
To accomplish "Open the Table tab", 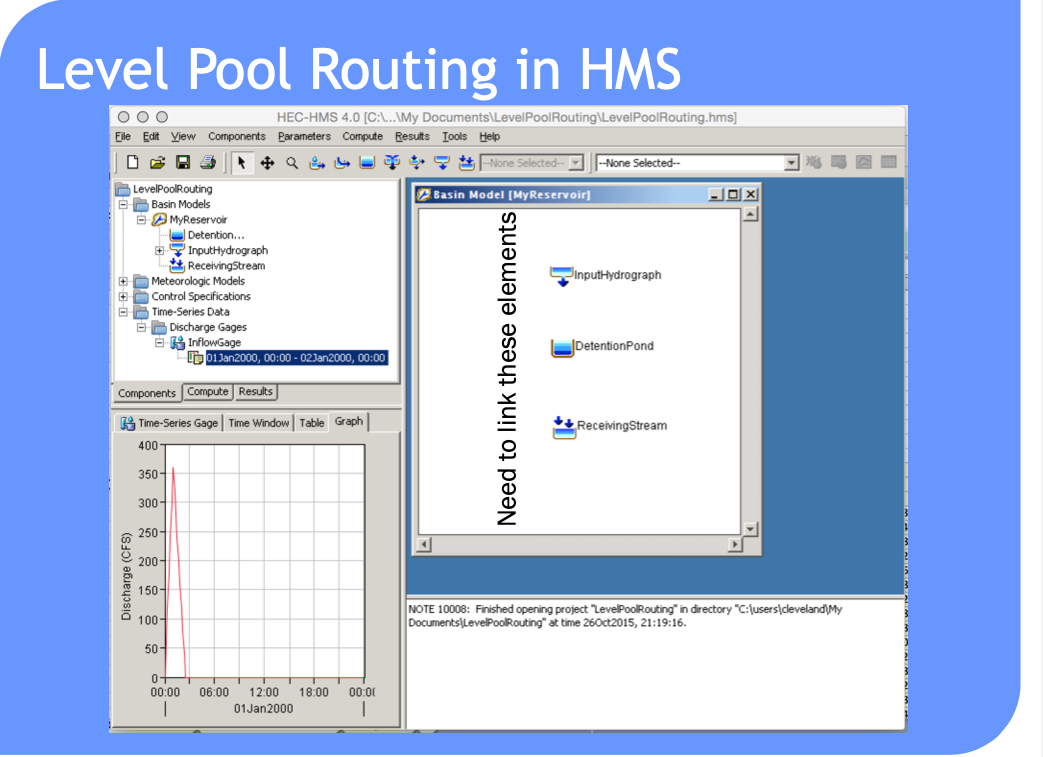I will coord(311,423).
